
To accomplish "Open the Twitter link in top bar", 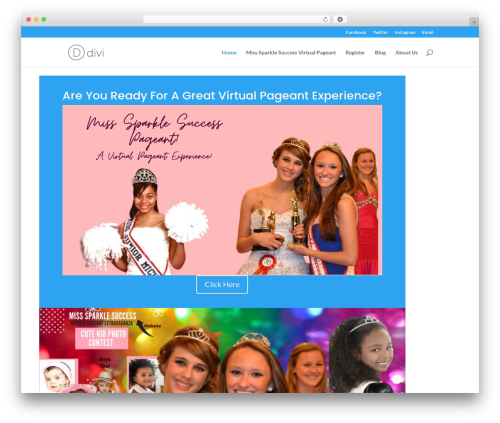I will click(x=380, y=32).
